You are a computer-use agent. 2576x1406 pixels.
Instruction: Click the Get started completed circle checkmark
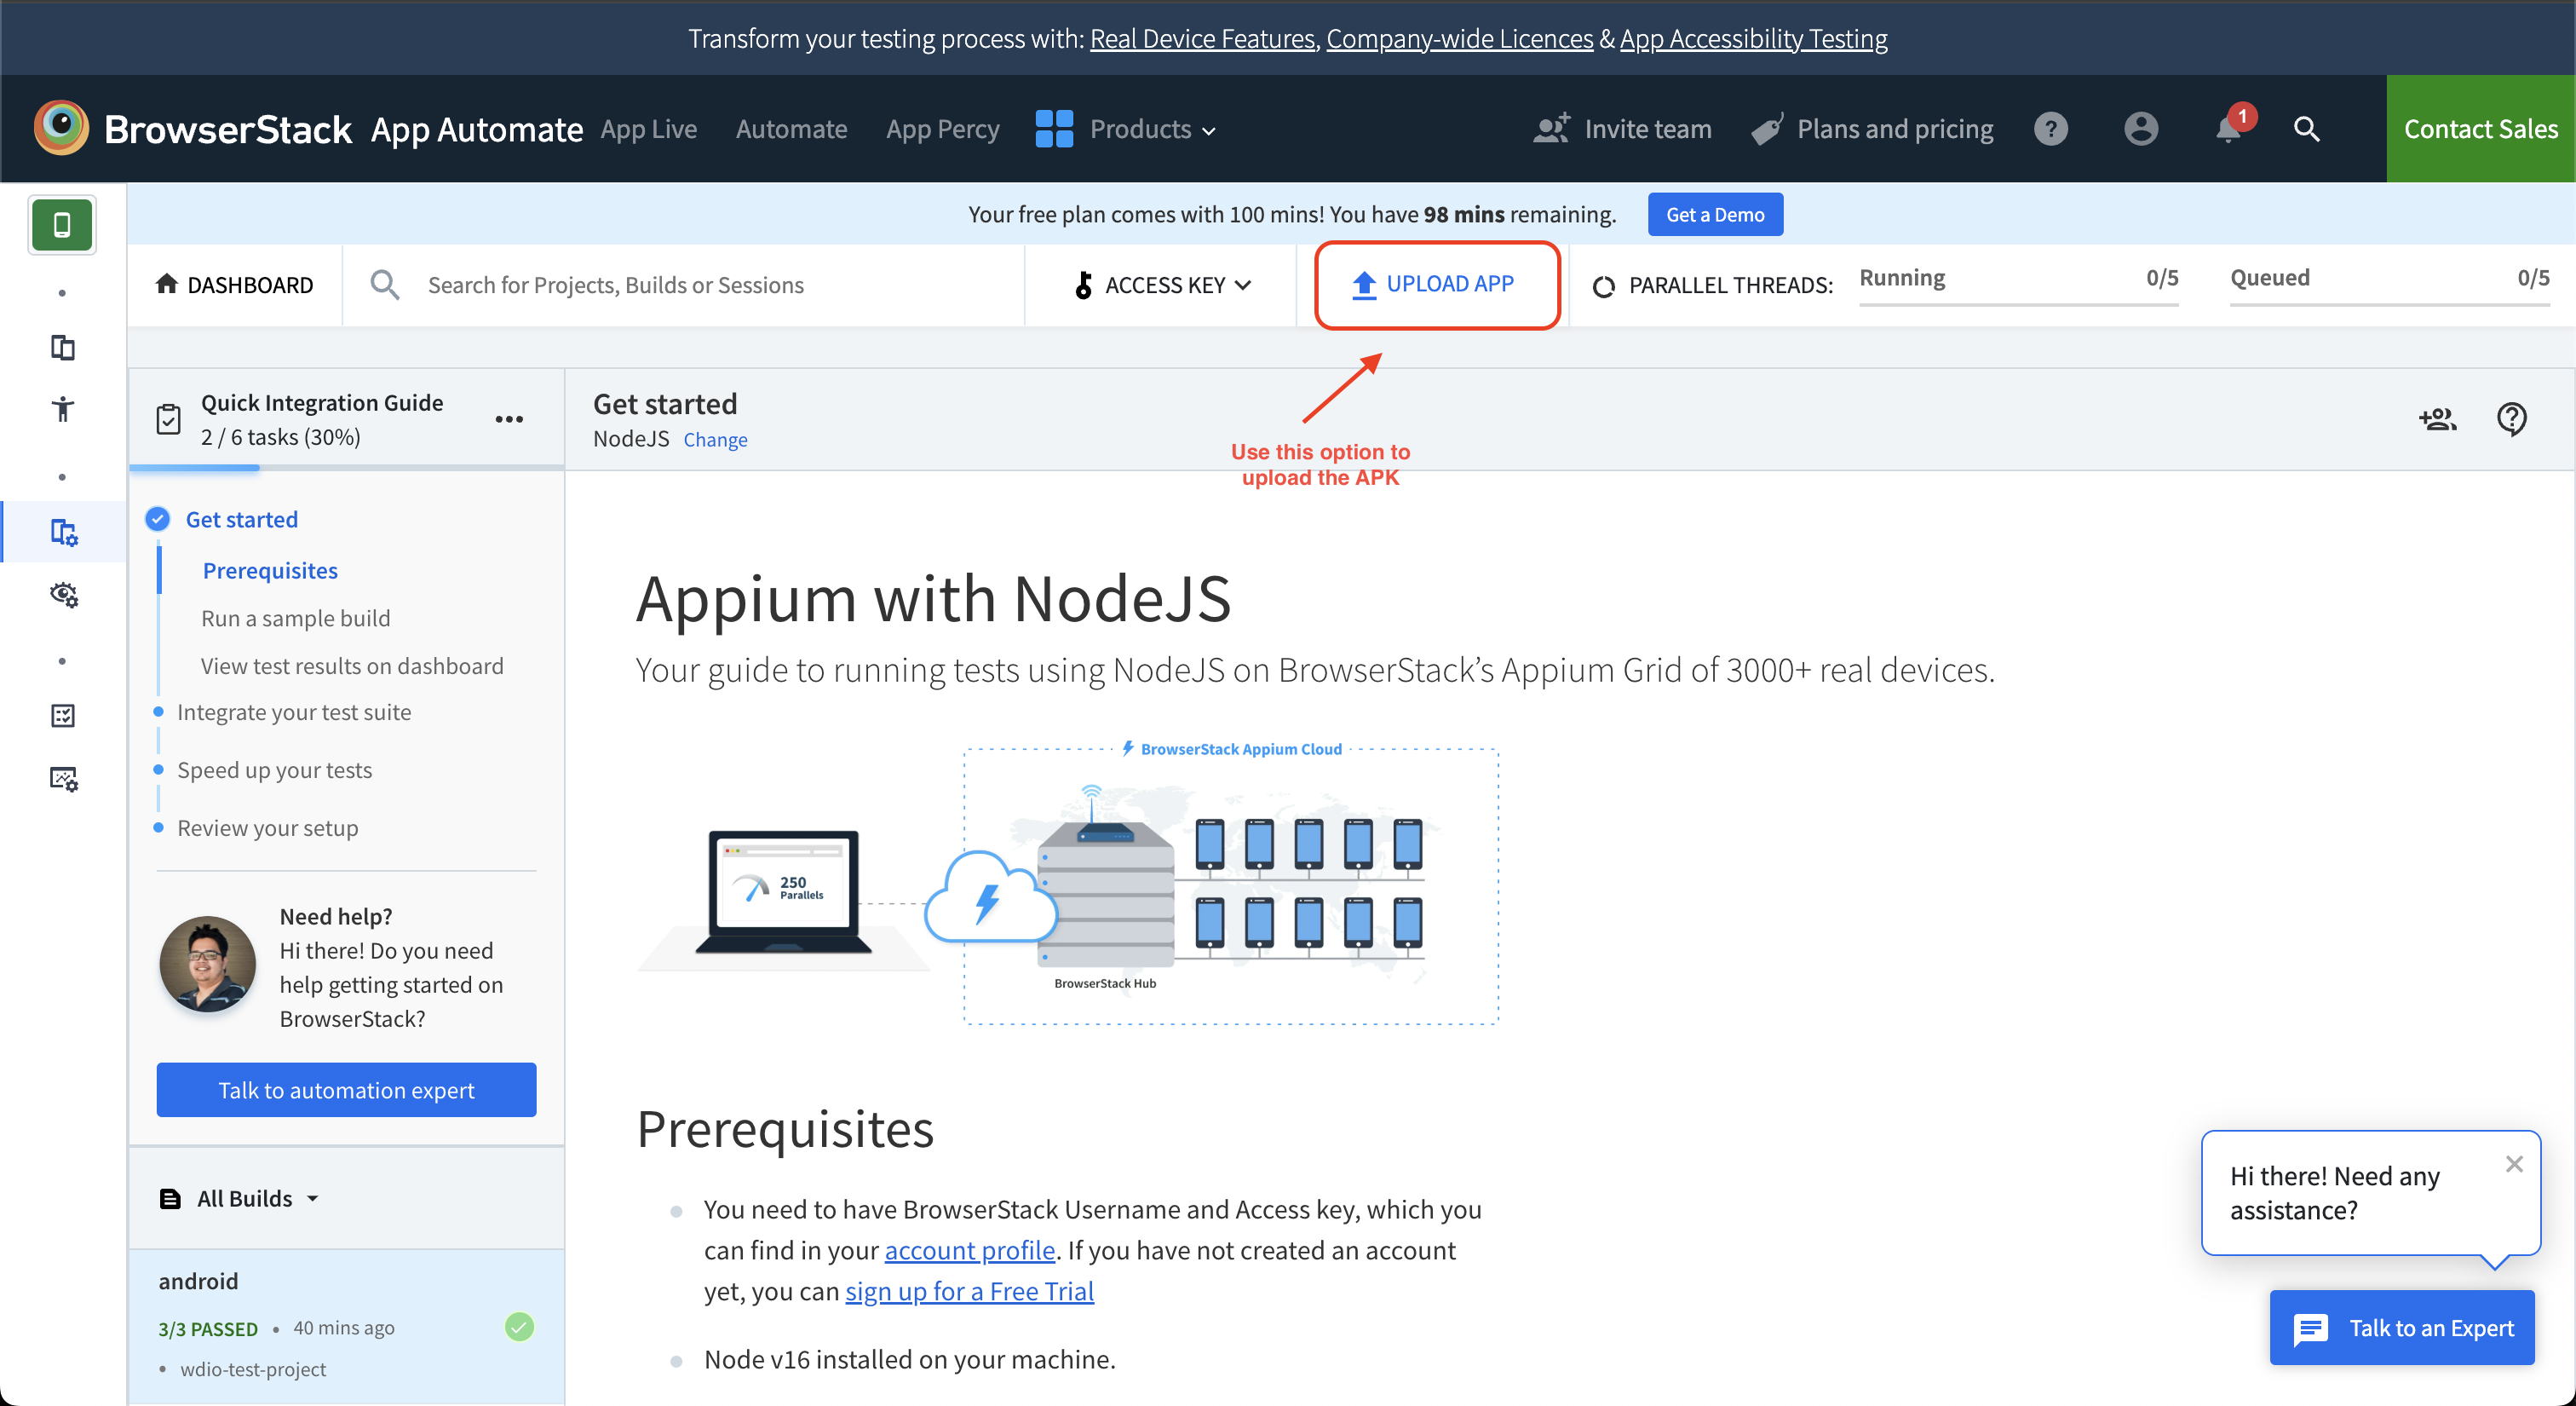click(x=157, y=518)
